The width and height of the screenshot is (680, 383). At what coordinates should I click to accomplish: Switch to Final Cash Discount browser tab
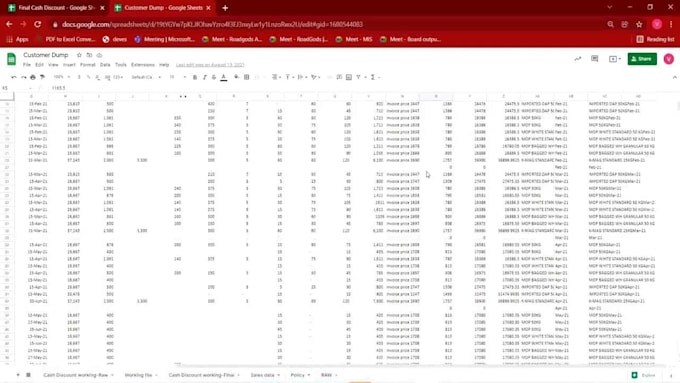56,8
